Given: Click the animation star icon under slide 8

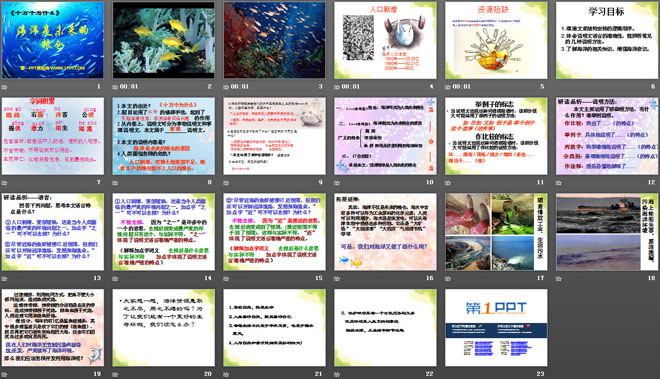Looking at the screenshot, I should click(115, 183).
